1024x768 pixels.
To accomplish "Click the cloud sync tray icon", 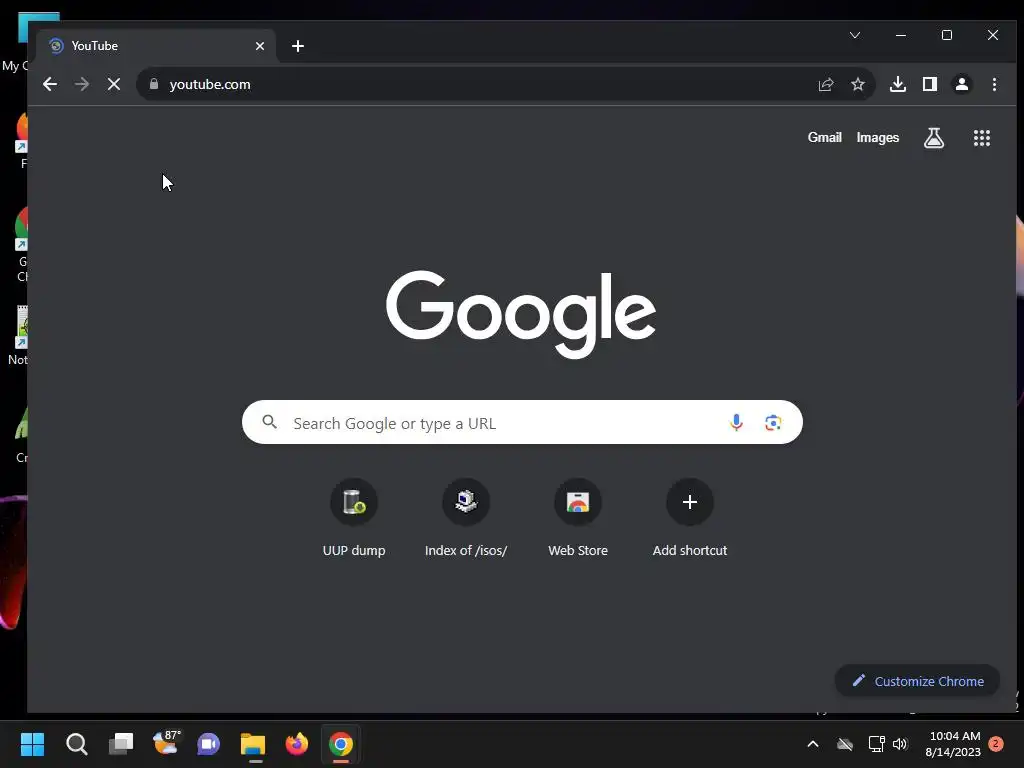I will pyautogui.click(x=845, y=744).
